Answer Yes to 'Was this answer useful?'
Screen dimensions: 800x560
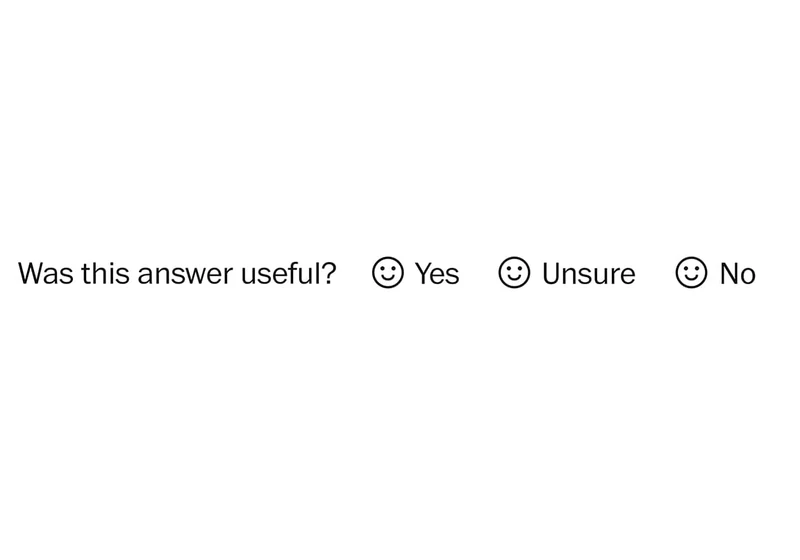point(437,274)
